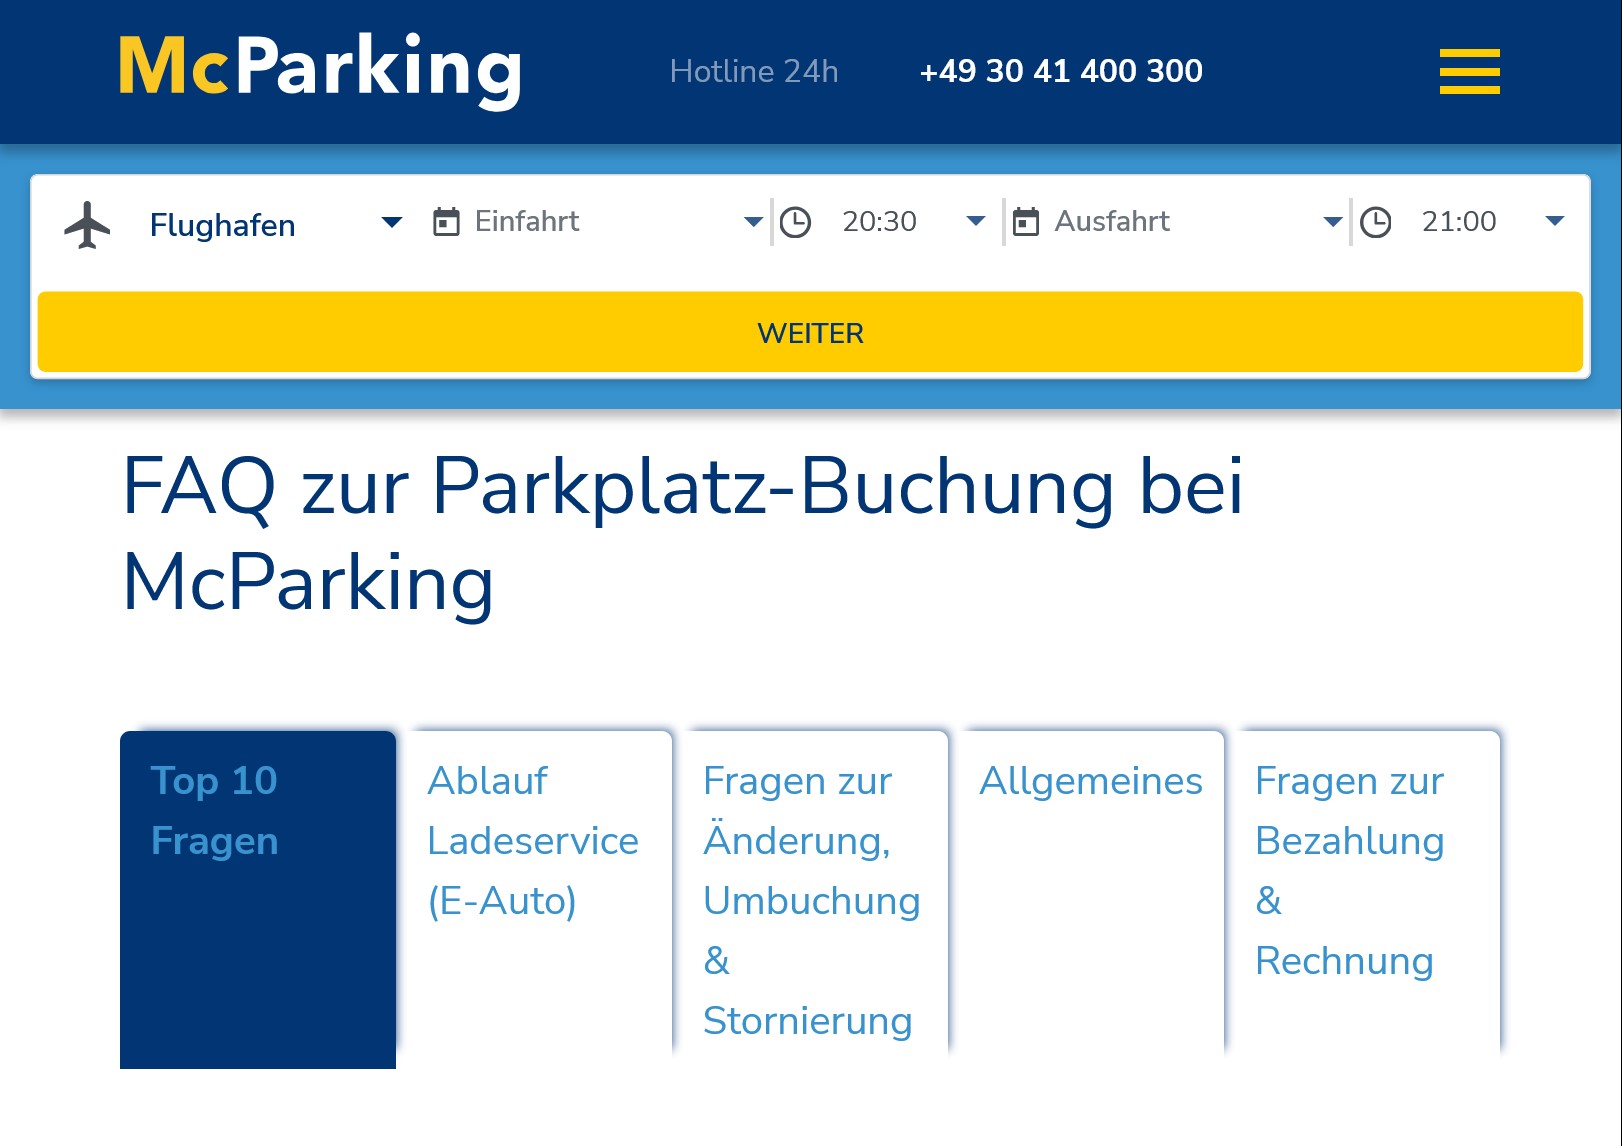Image resolution: width=1622 pixels, height=1146 pixels.
Task: Select Ablauf Ladeservice (E-Auto) category
Action: click(x=533, y=840)
